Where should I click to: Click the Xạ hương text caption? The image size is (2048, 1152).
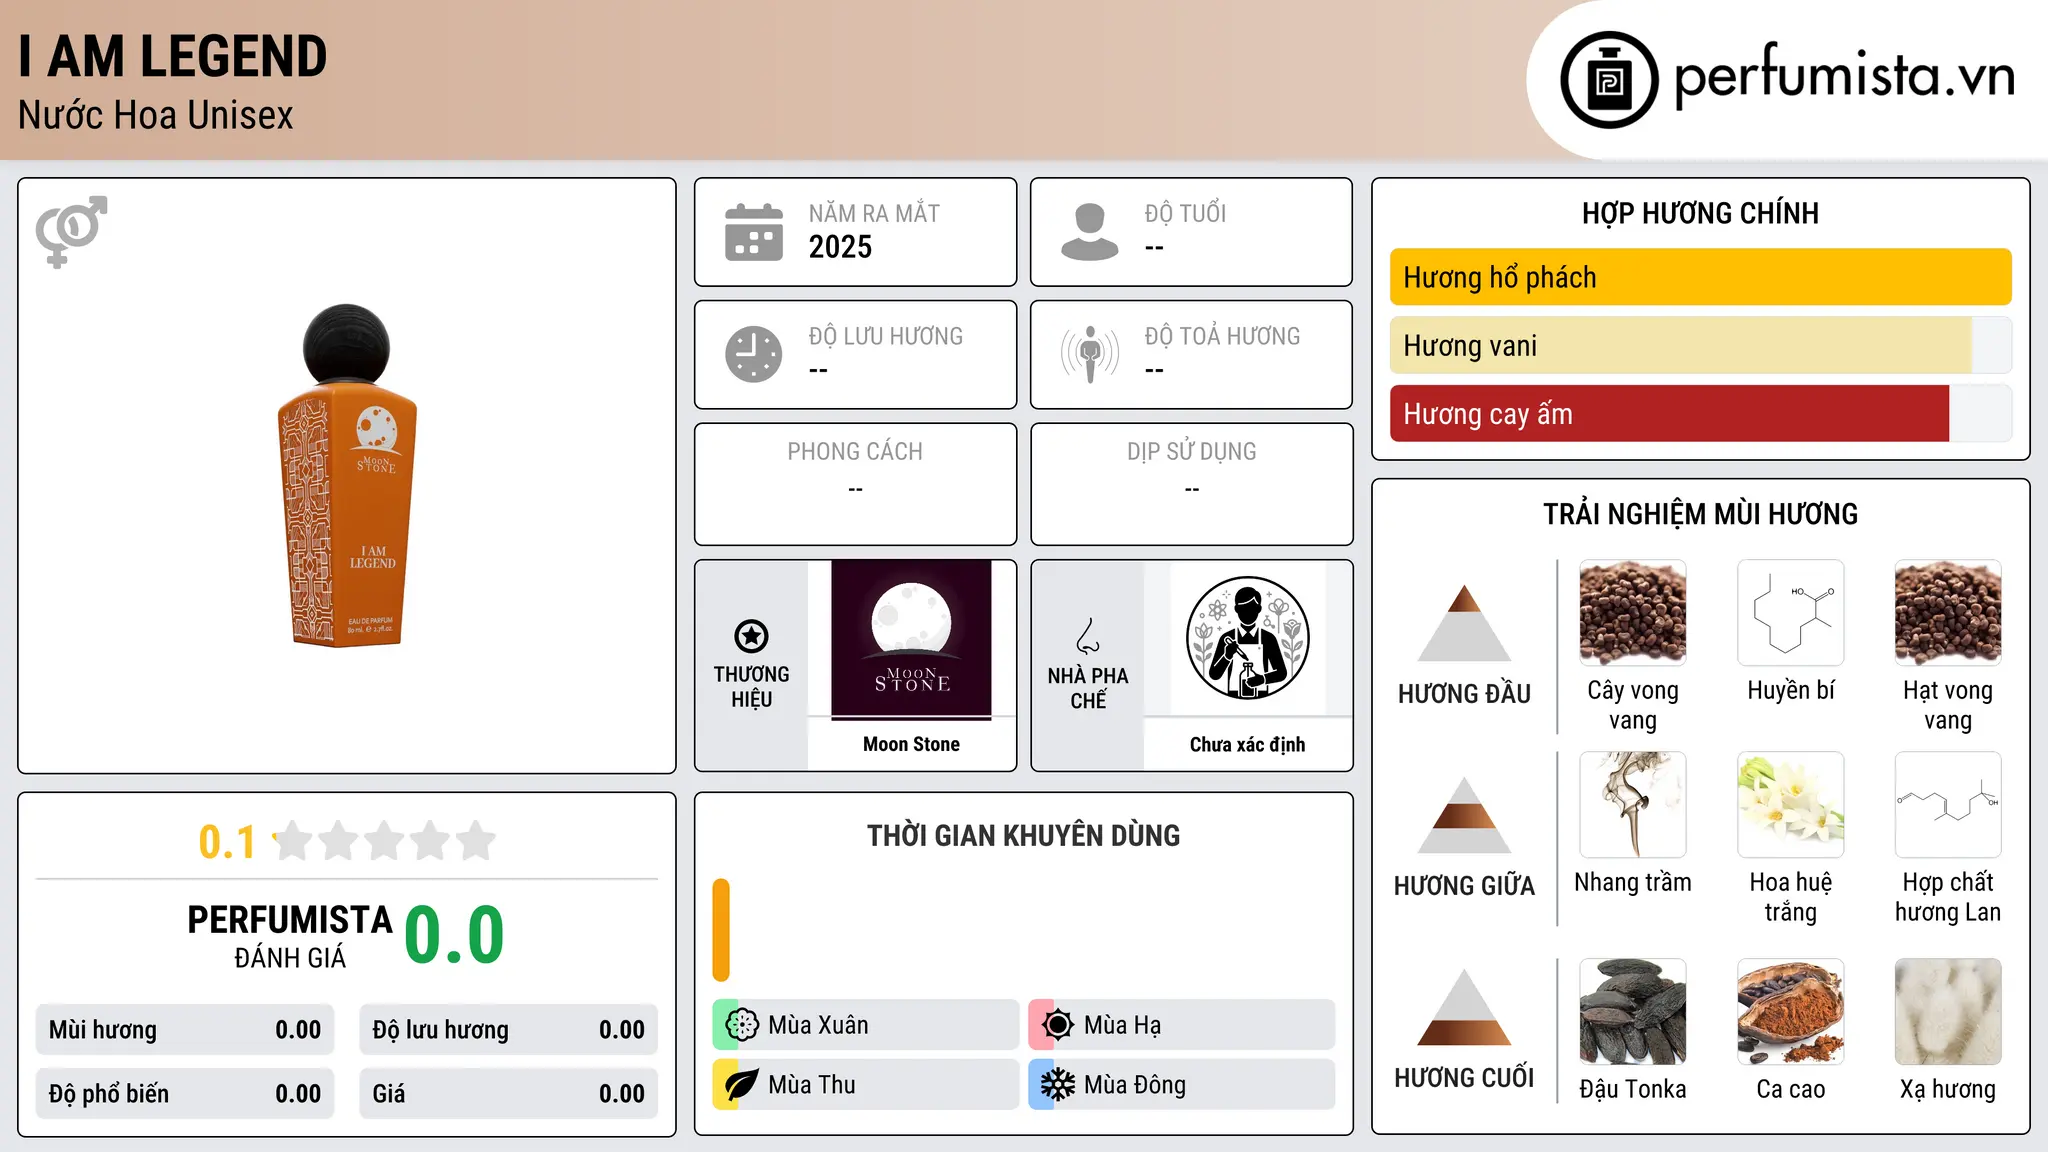(x=1948, y=1089)
